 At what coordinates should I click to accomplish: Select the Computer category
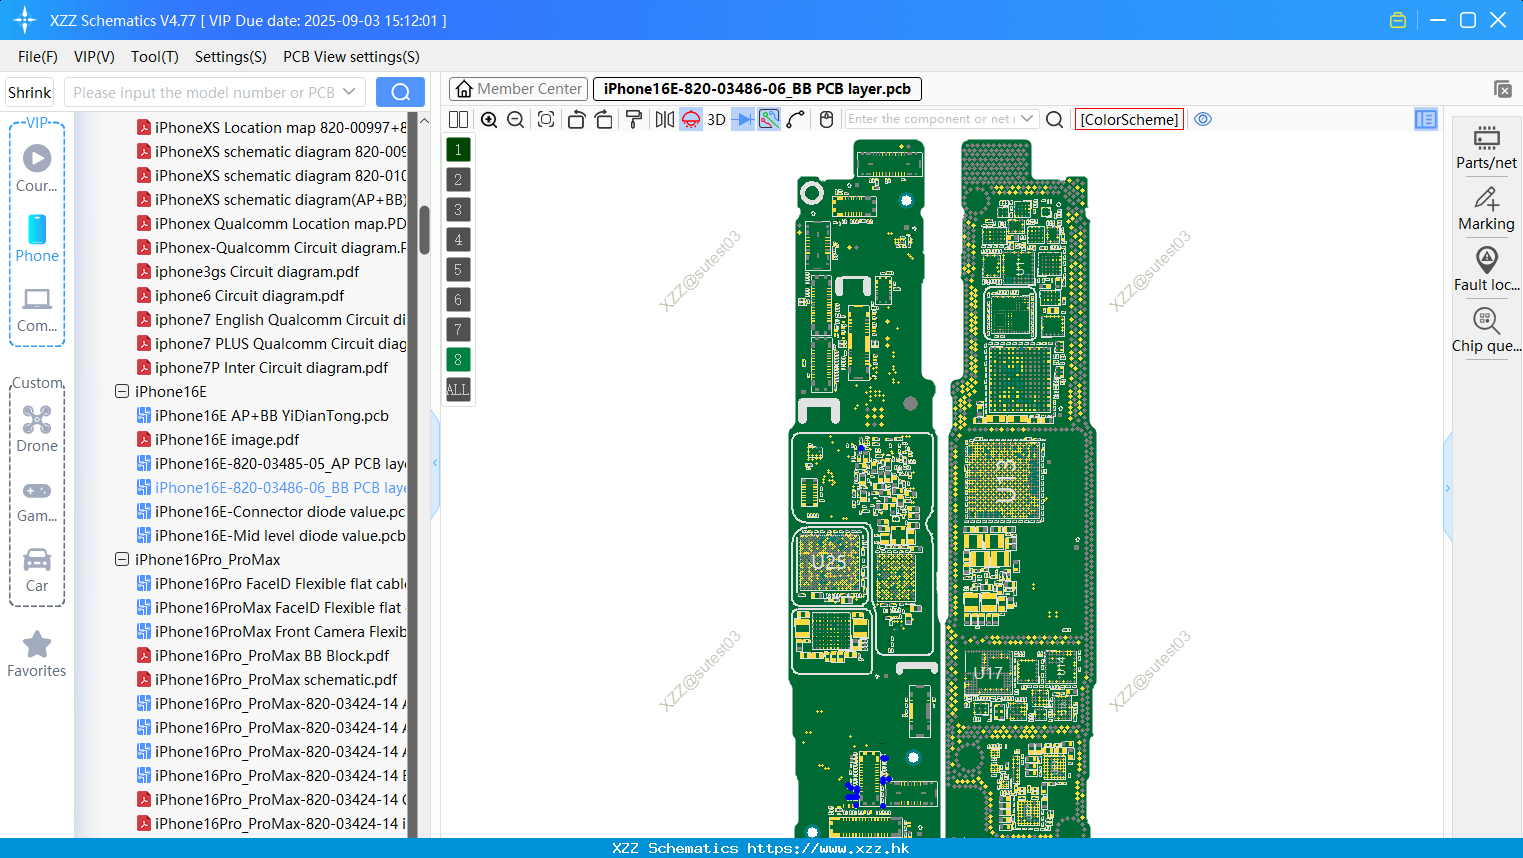pyautogui.click(x=37, y=310)
